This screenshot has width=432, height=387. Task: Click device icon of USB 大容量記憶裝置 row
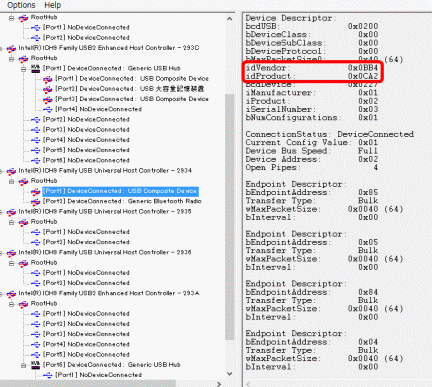click(x=48, y=89)
